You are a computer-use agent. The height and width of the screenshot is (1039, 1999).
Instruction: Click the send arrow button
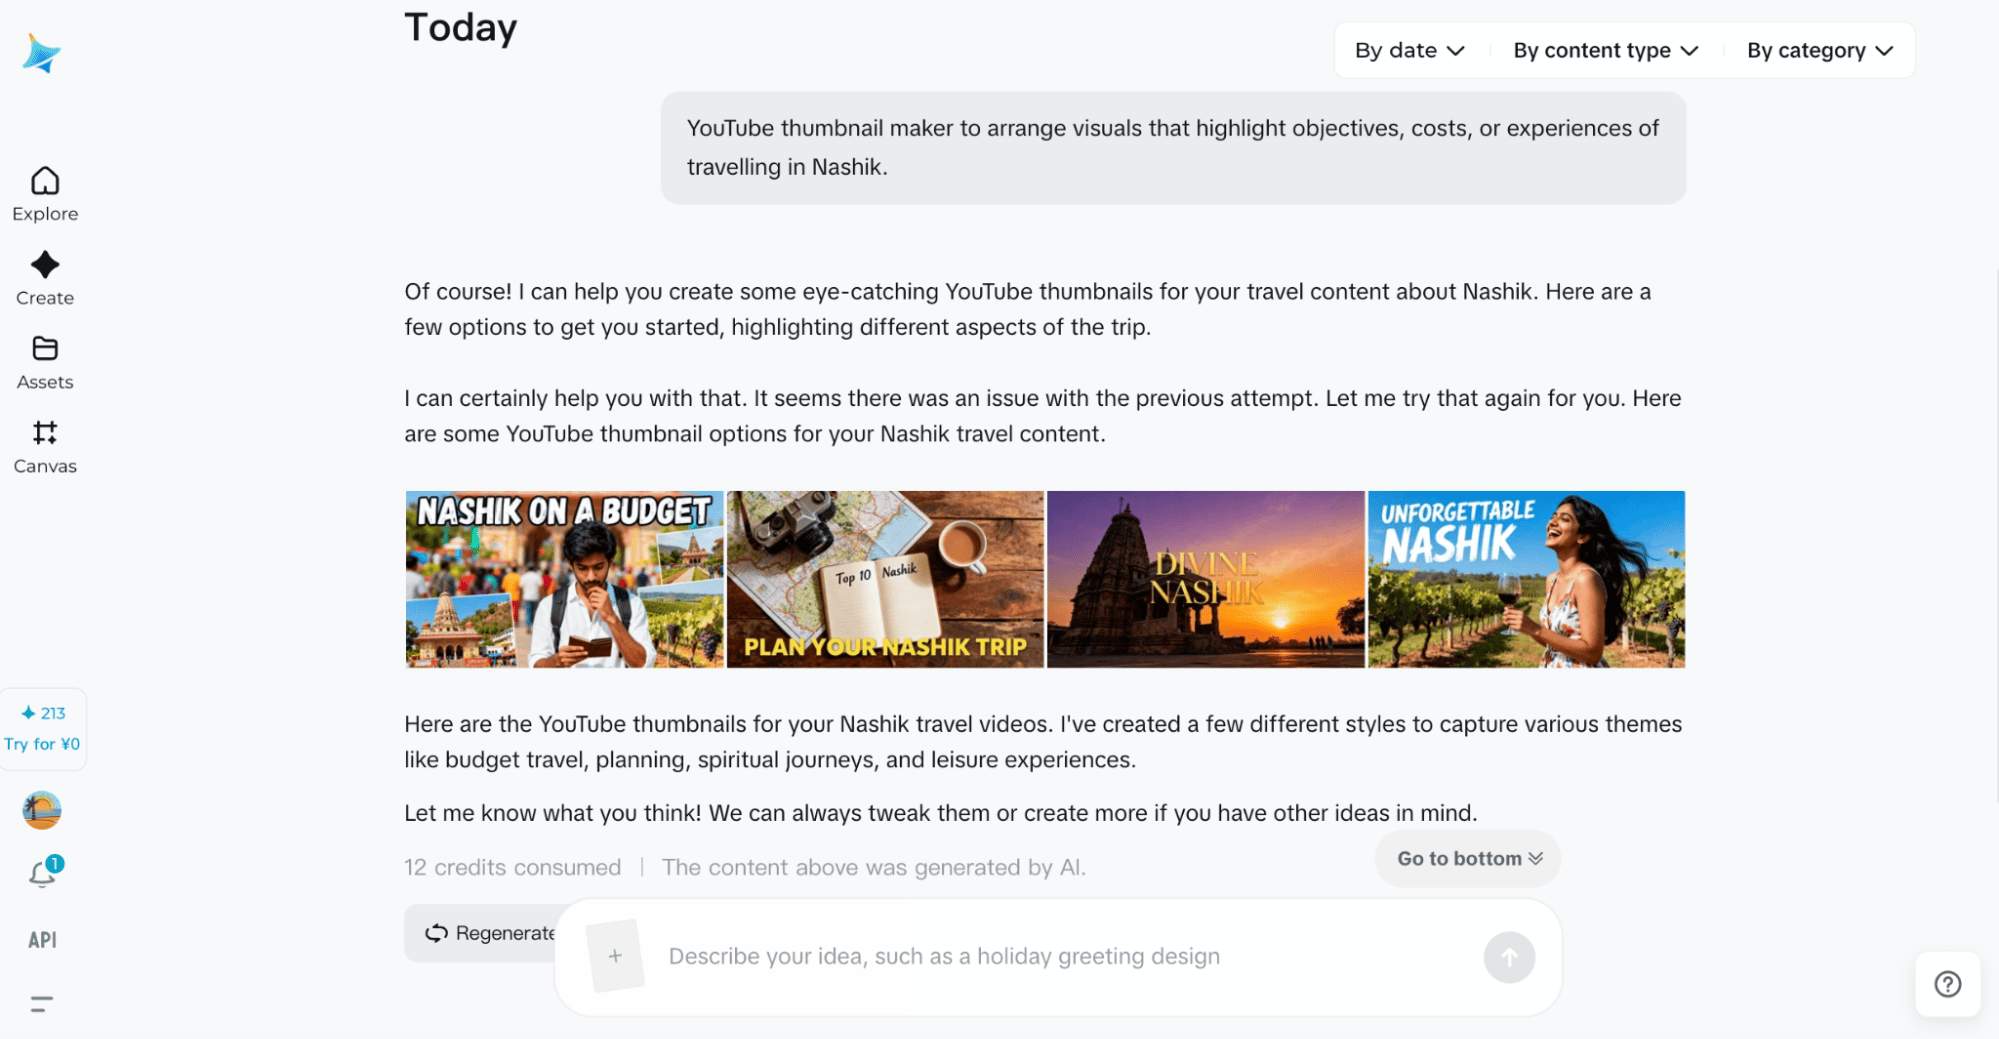pyautogui.click(x=1509, y=957)
